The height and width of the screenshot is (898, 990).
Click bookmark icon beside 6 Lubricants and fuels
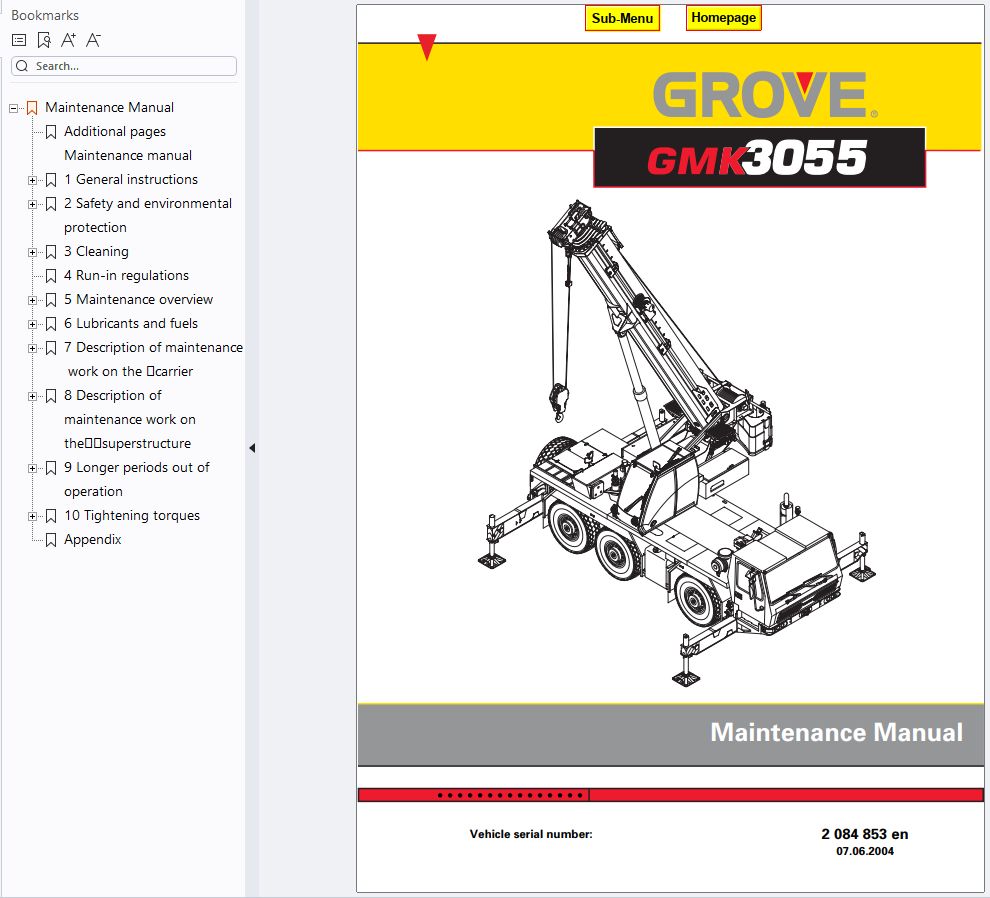[51, 324]
